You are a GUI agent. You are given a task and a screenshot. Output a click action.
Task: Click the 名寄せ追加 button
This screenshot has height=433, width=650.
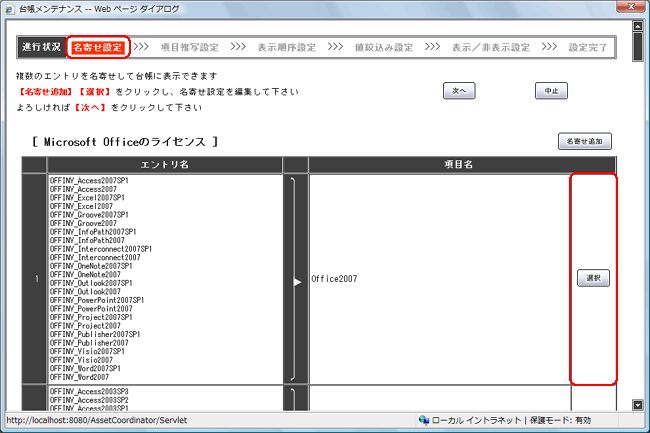[x=585, y=141]
